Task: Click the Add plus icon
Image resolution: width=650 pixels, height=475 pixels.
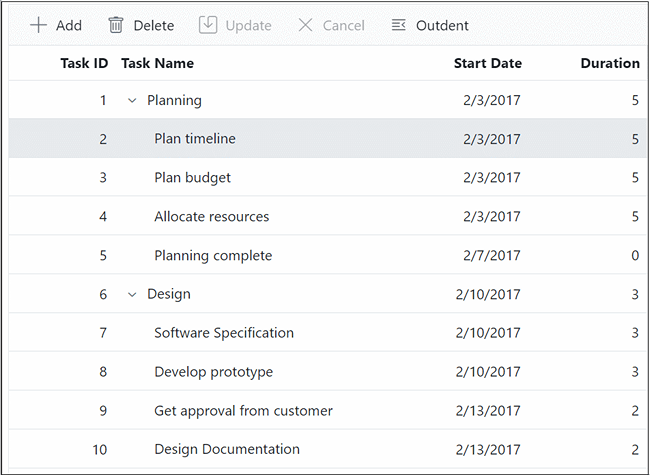Action: (x=39, y=25)
